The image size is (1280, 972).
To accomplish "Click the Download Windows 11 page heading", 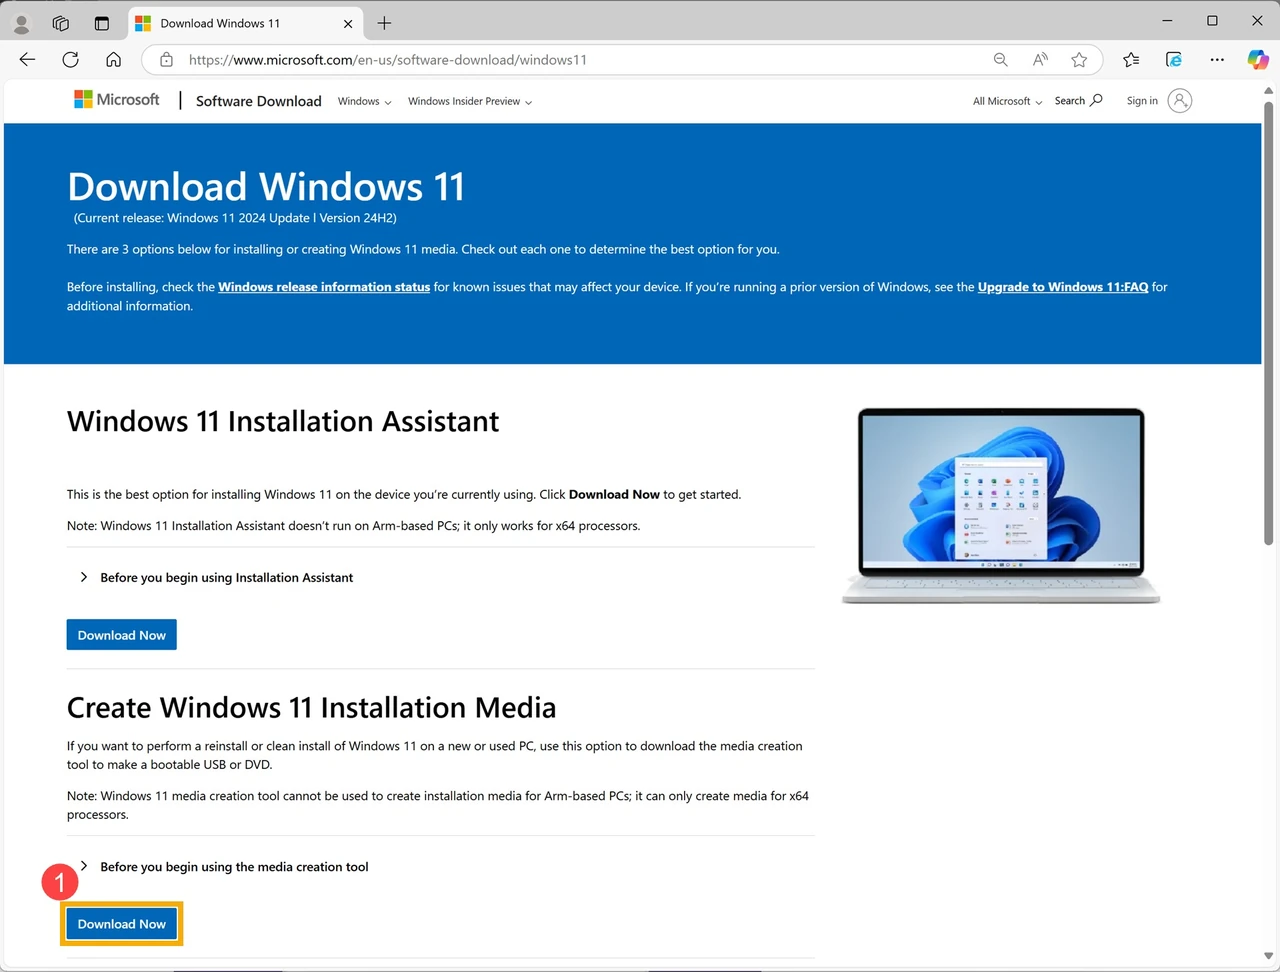I will coord(266,187).
